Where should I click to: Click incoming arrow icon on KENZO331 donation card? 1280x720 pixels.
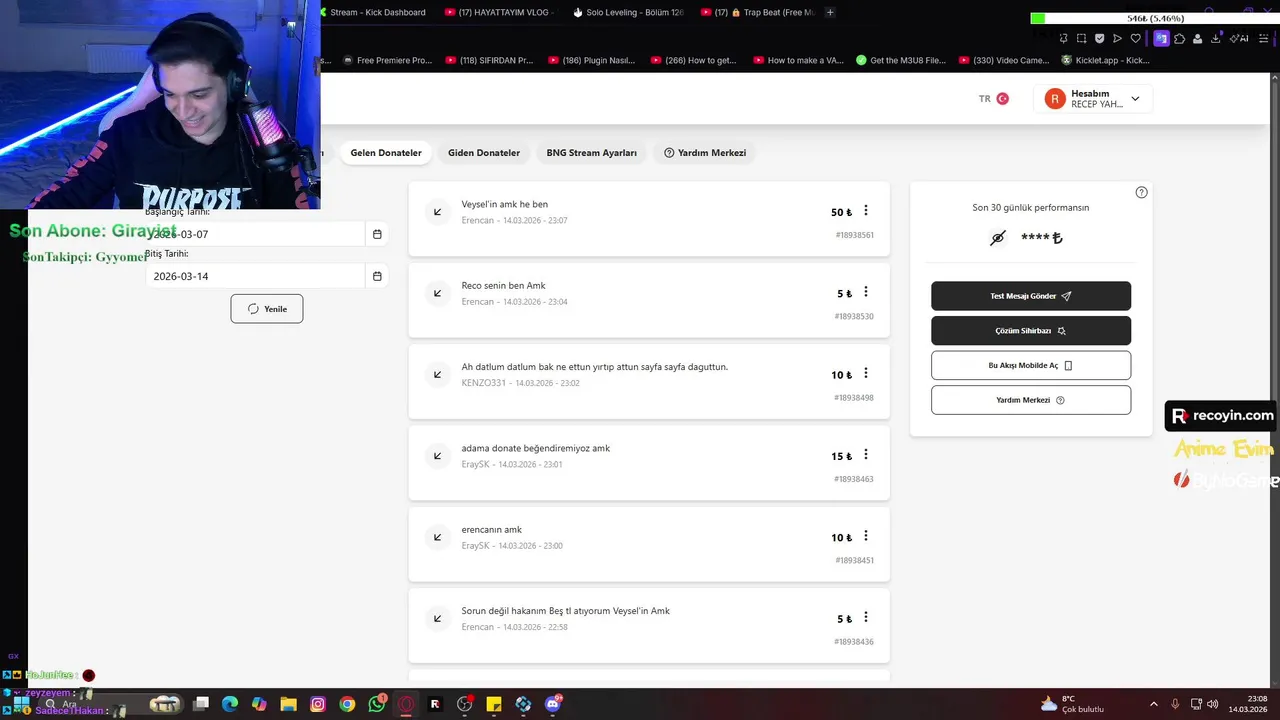[x=437, y=375]
